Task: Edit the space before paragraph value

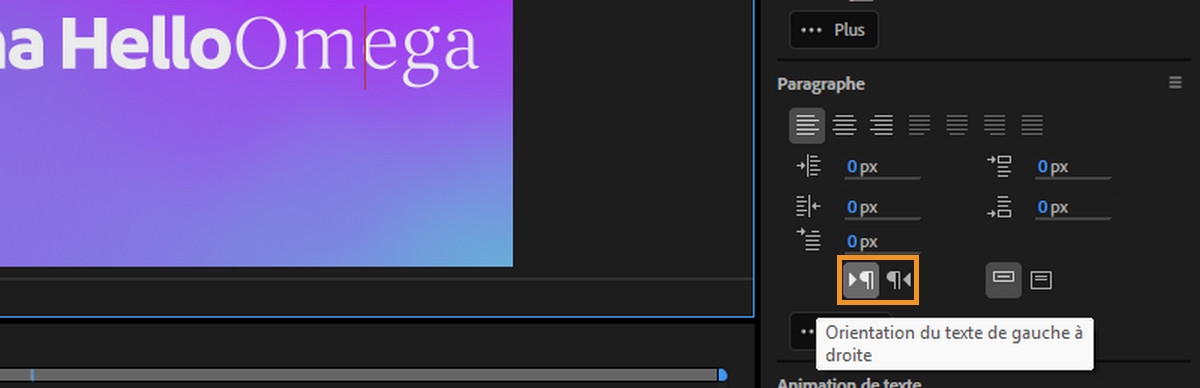Action: click(1072, 167)
